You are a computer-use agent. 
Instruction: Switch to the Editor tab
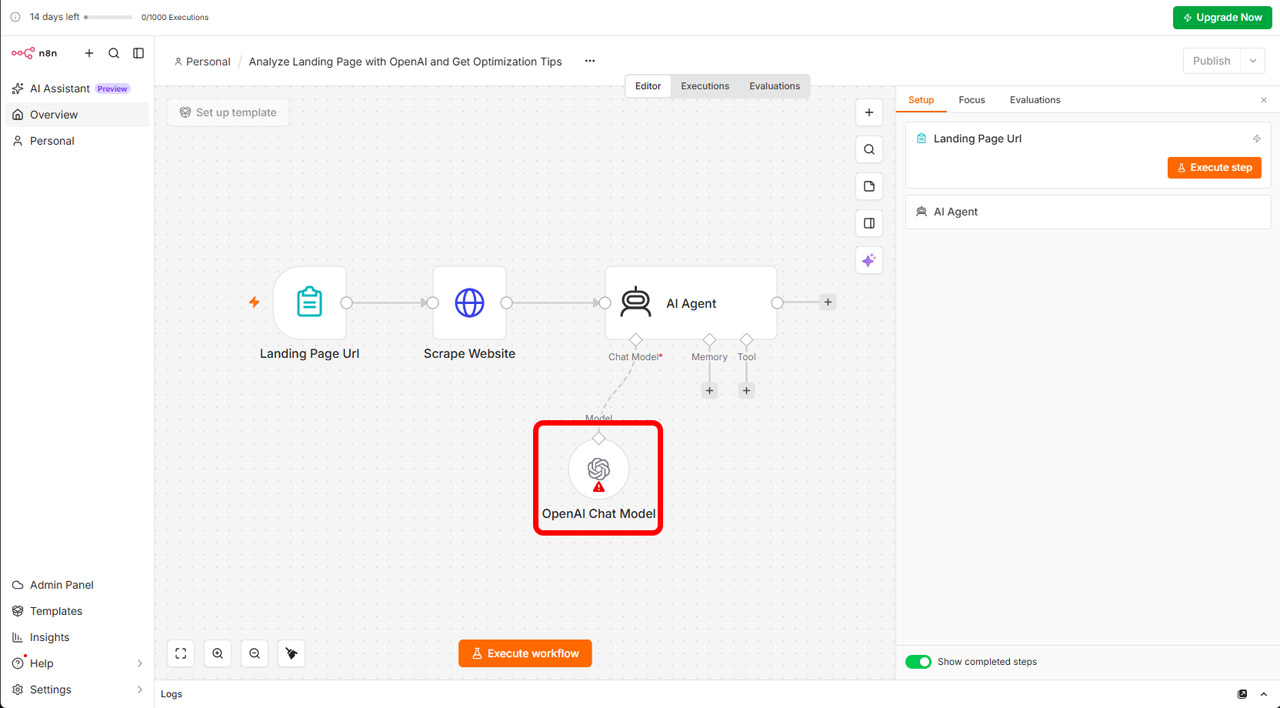tap(648, 86)
